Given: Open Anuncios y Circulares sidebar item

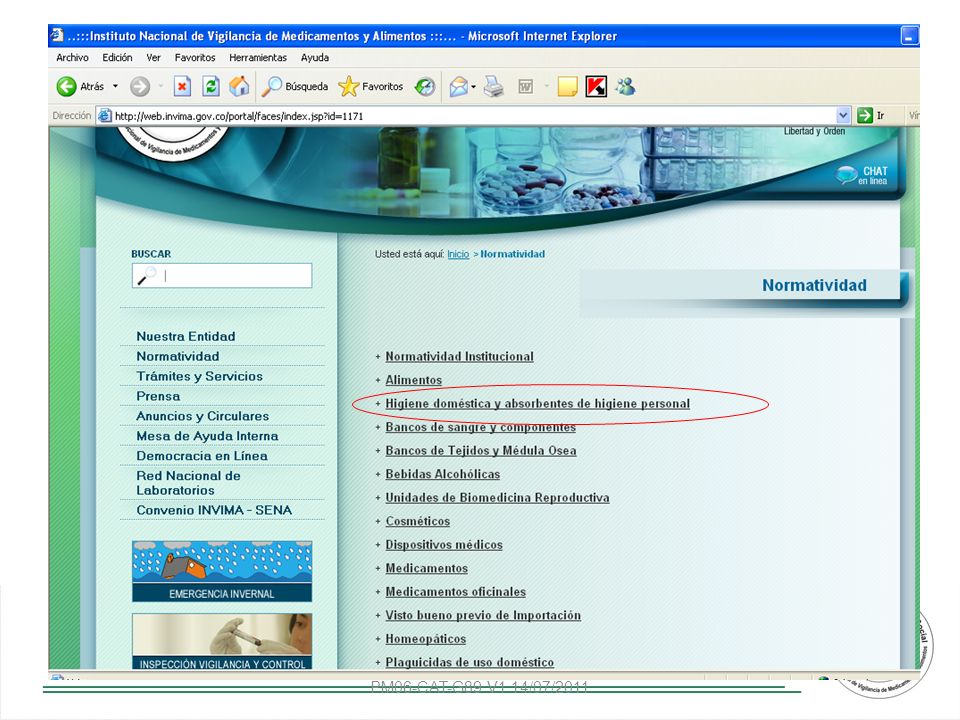Looking at the screenshot, I should [x=203, y=416].
